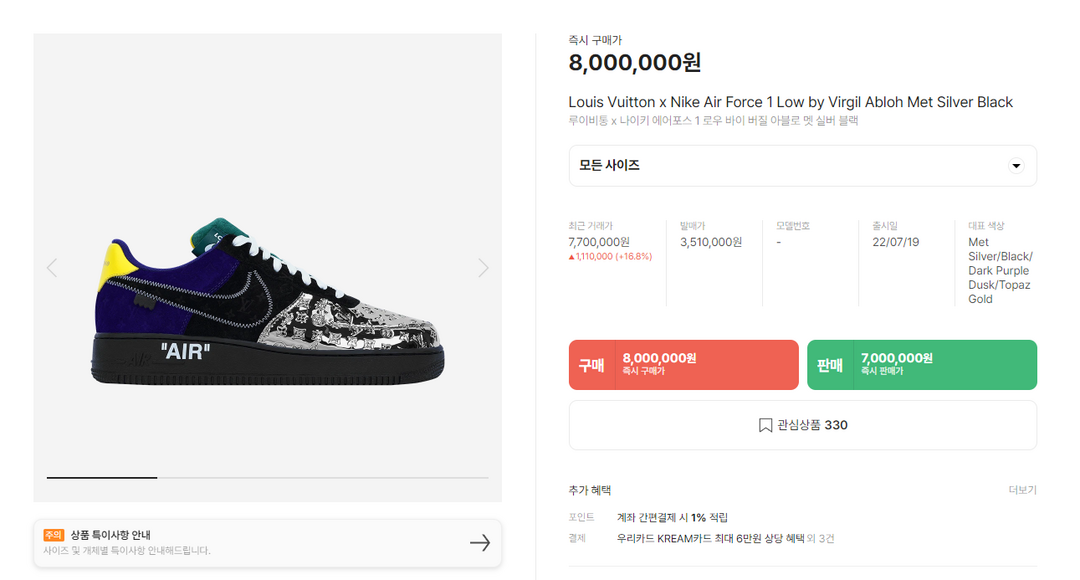The width and height of the screenshot is (1080, 580).
Task: Click the next image right arrow
Action: pyautogui.click(x=483, y=268)
